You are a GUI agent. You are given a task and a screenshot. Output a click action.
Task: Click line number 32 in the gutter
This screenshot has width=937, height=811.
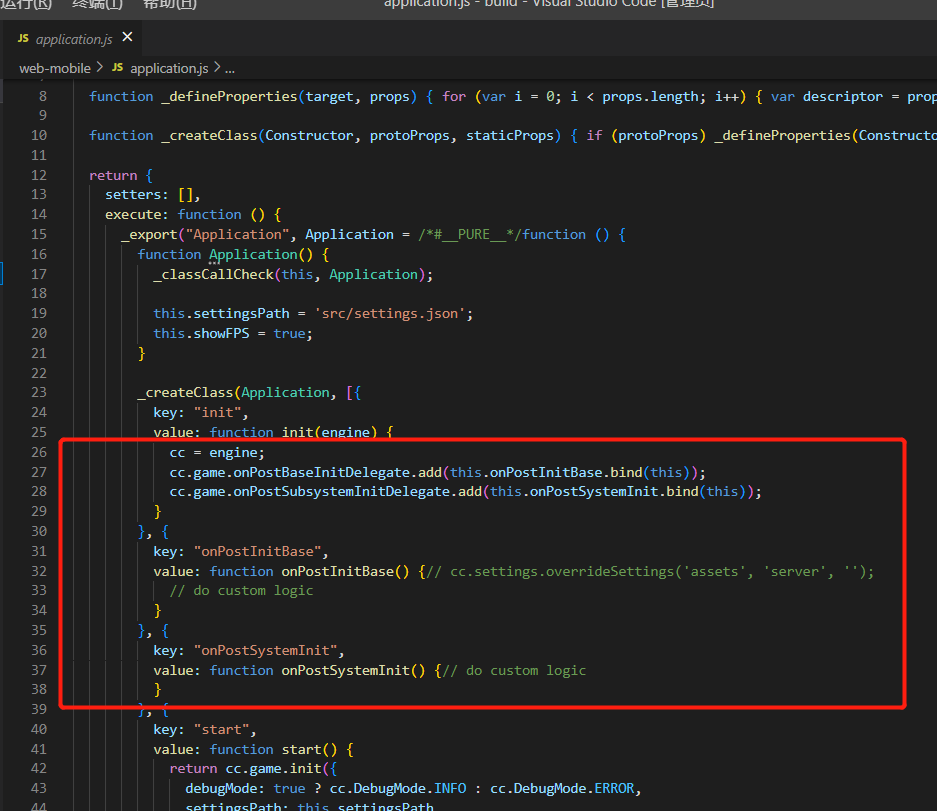[39, 571]
